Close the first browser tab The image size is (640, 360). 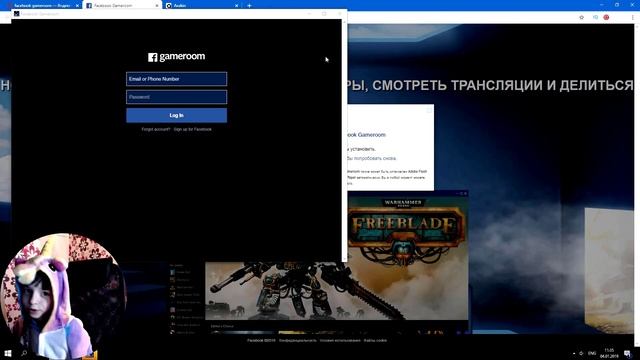[x=77, y=6]
